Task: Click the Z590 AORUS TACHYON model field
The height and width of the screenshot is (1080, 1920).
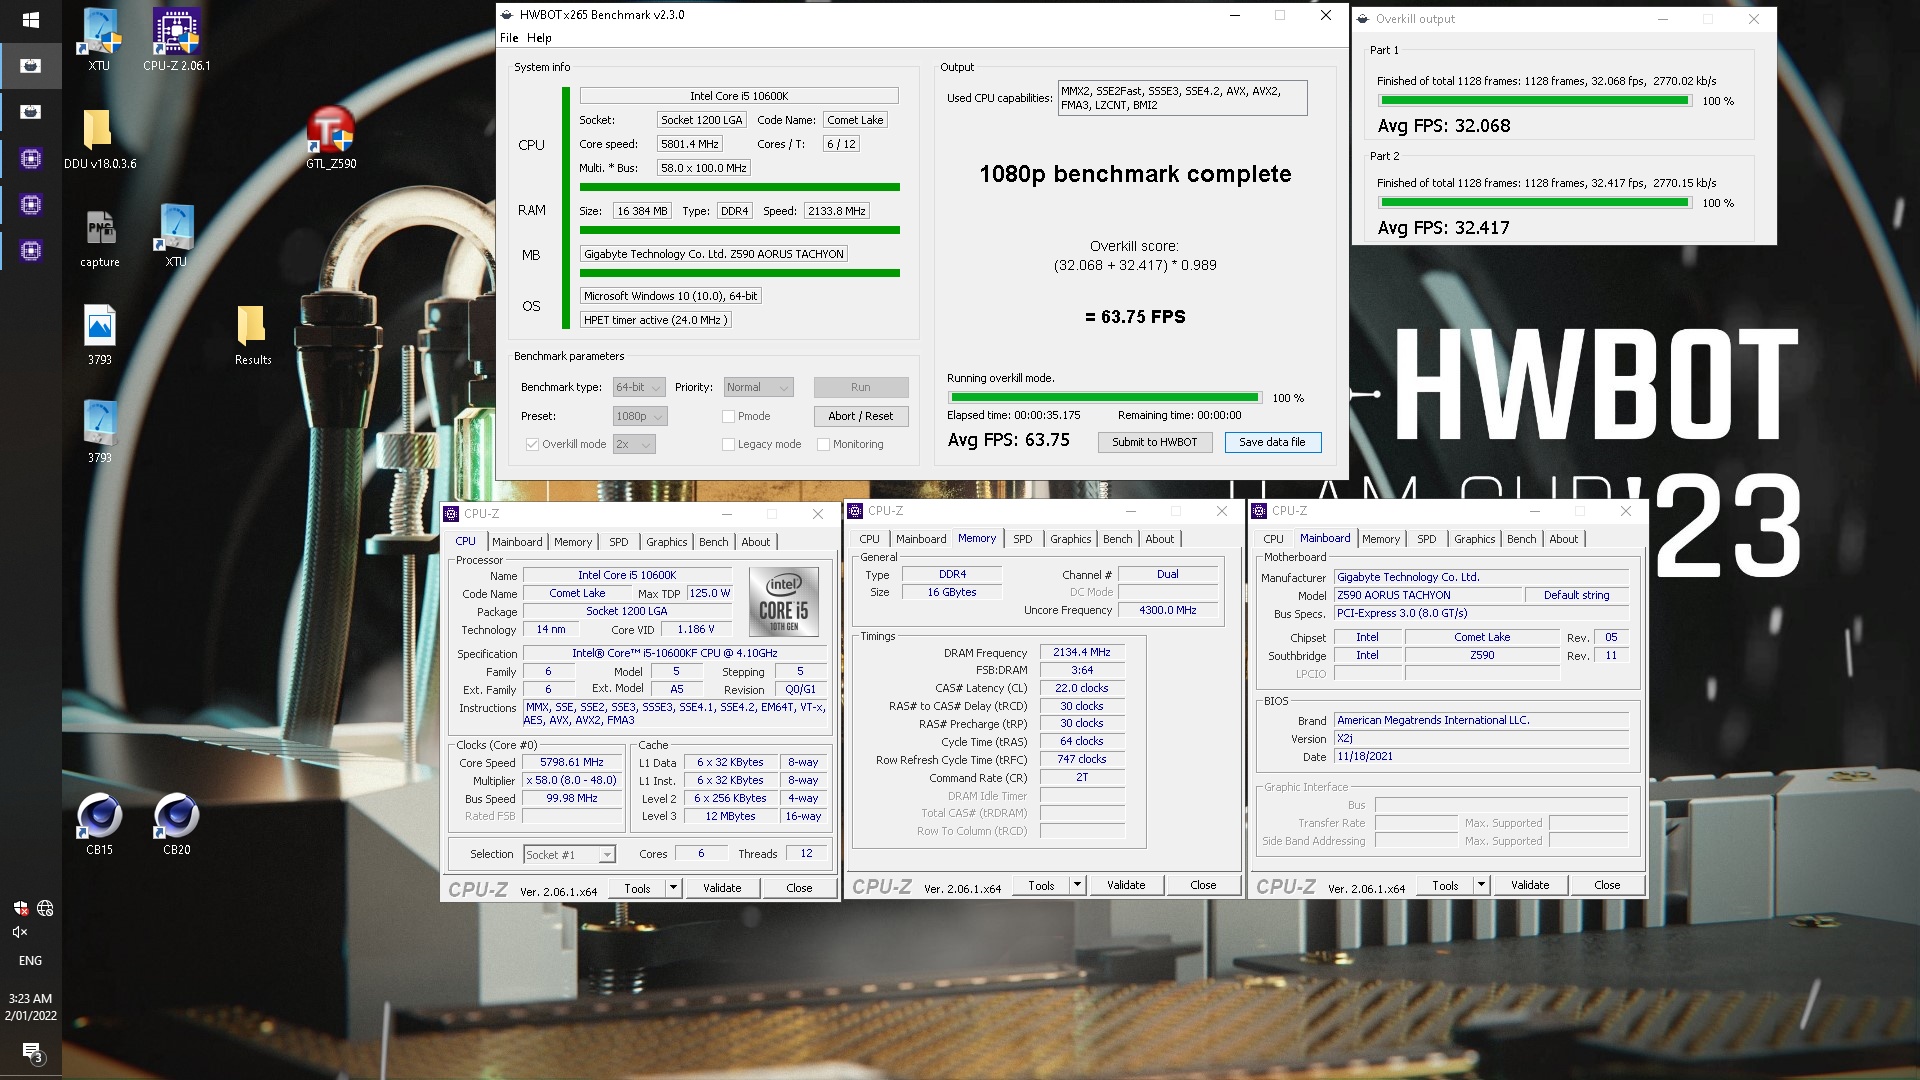Action: click(x=1429, y=595)
